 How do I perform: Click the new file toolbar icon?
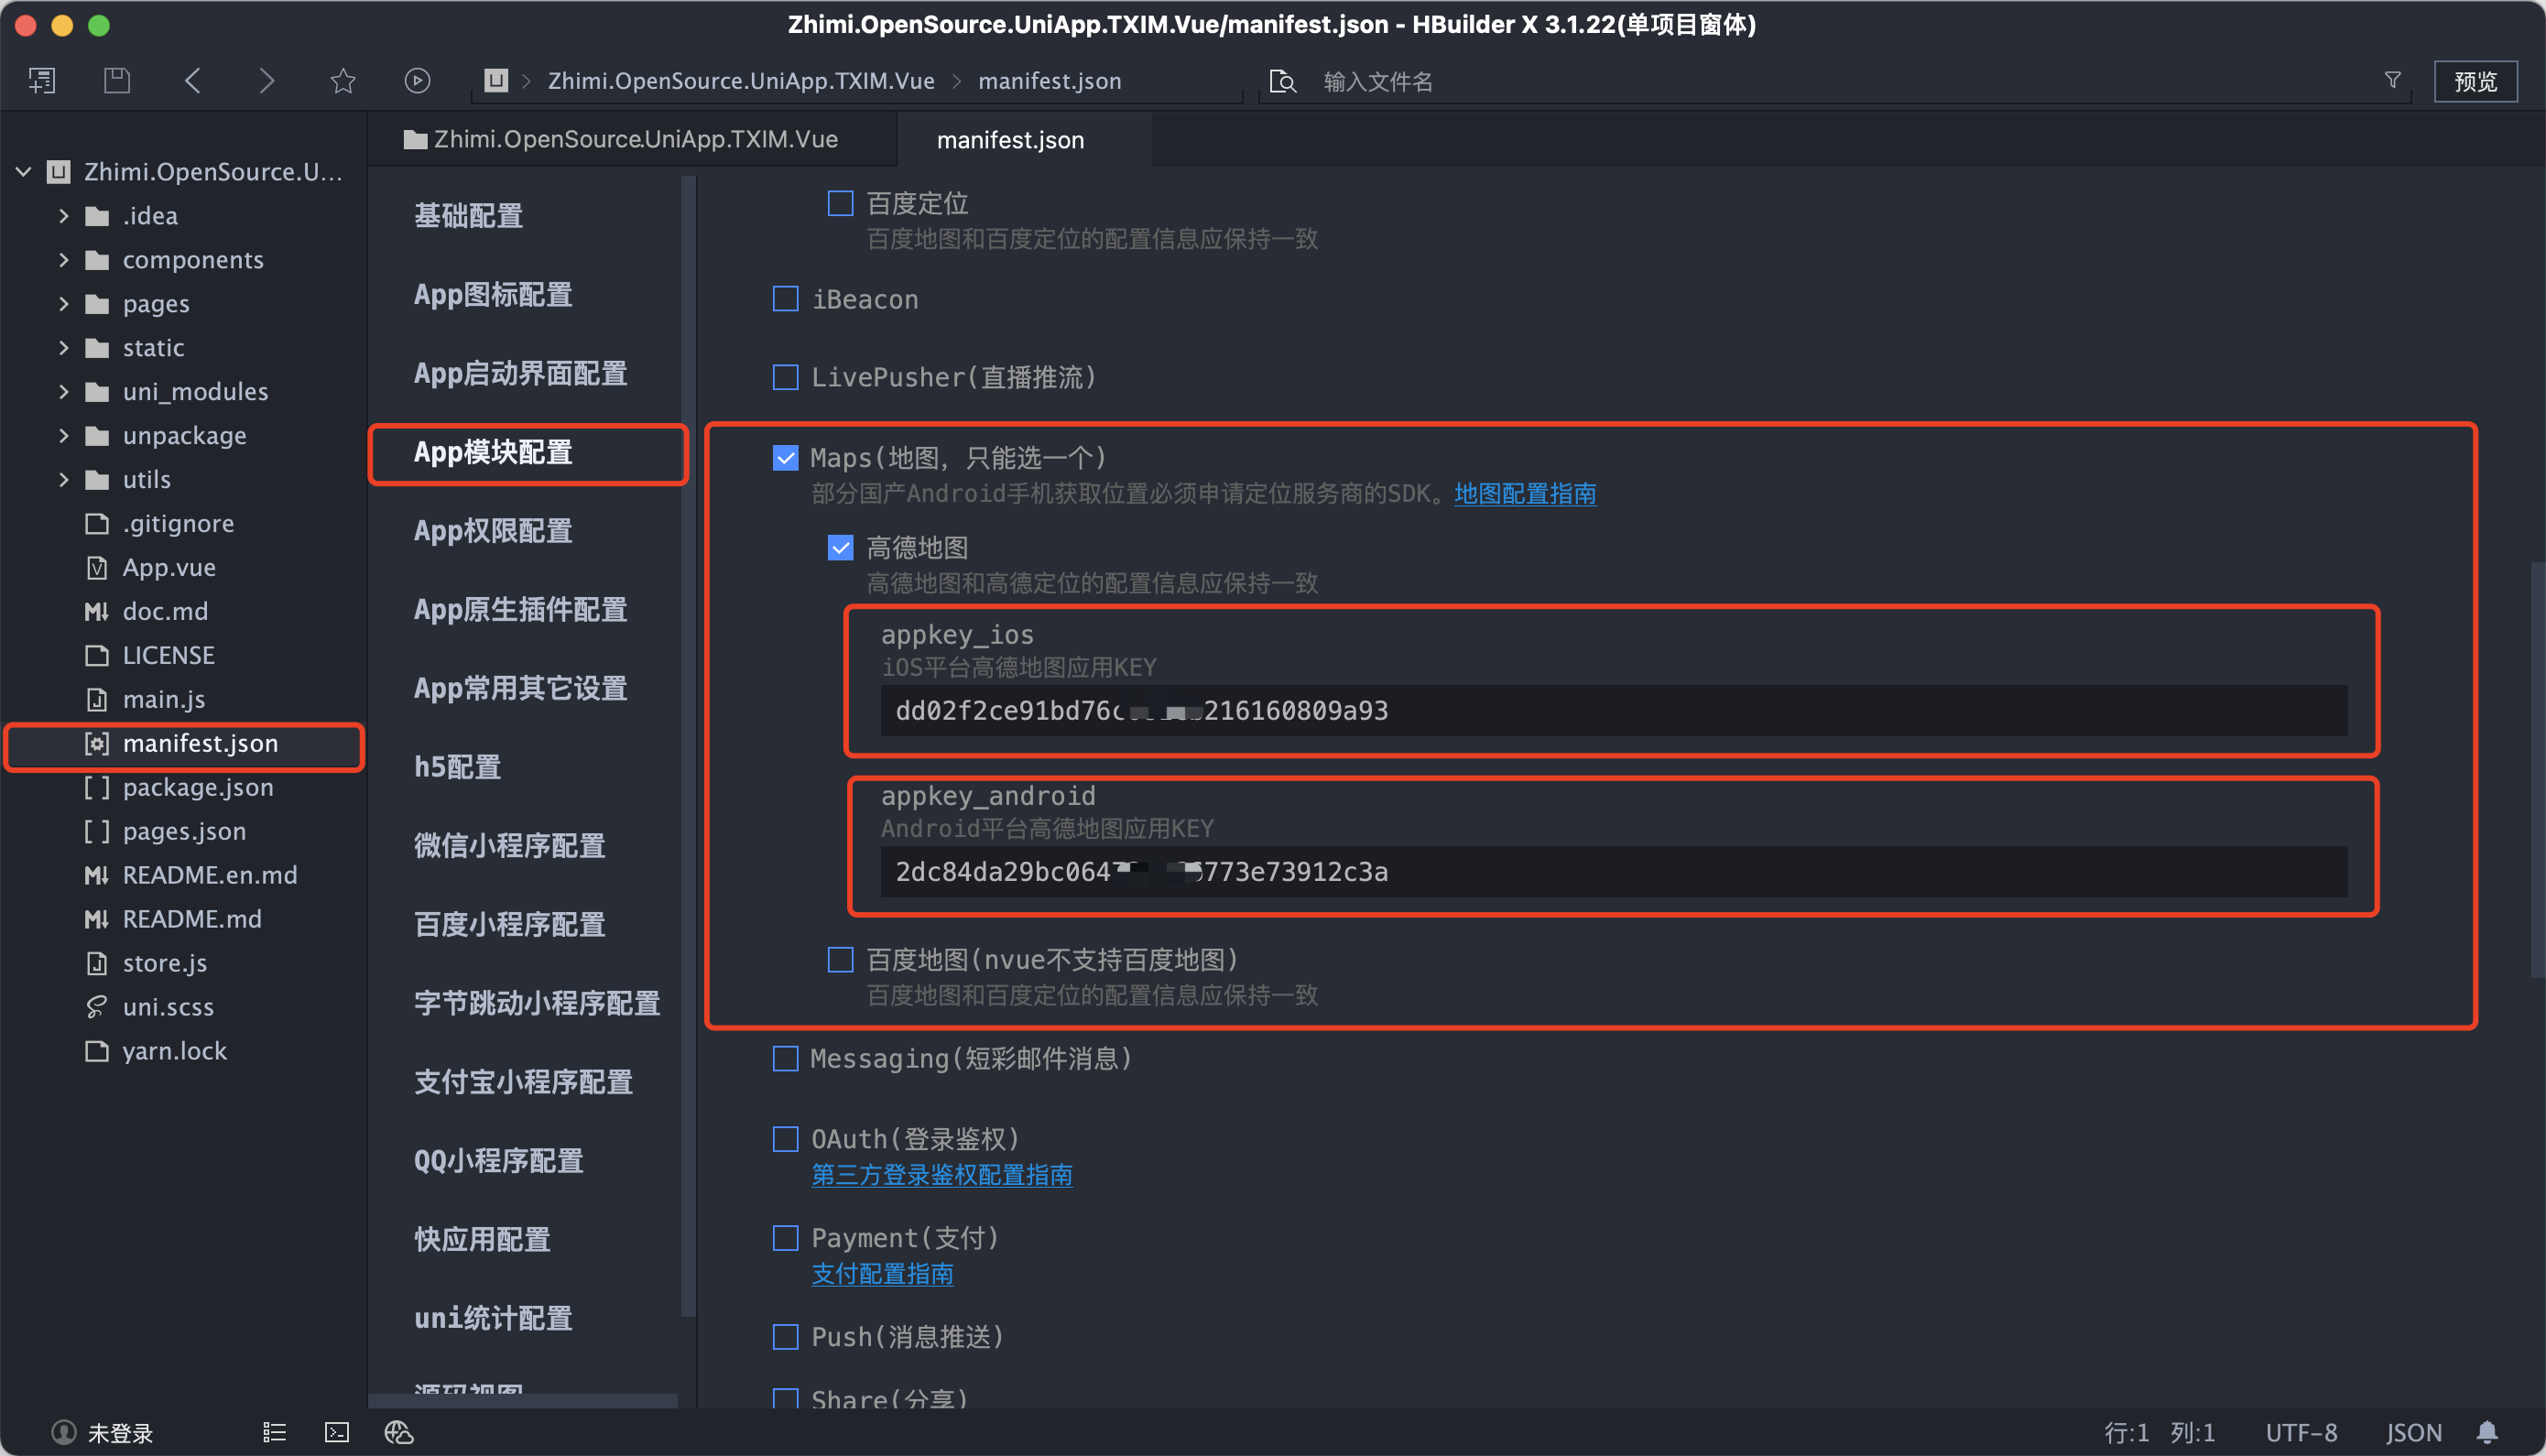(x=42, y=80)
